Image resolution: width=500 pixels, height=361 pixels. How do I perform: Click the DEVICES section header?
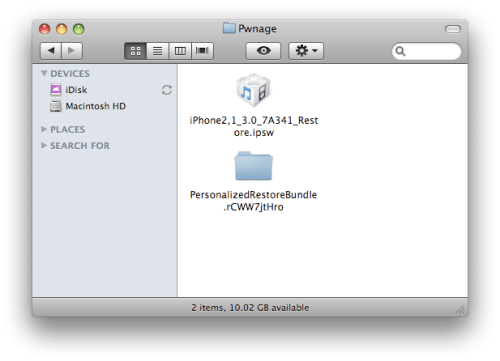point(70,73)
